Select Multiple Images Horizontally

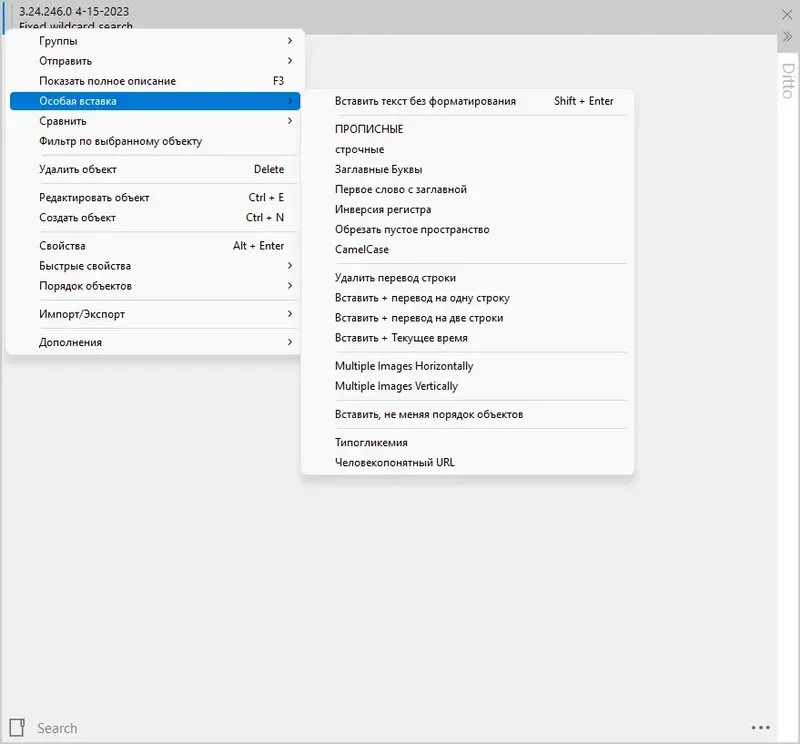tap(404, 366)
